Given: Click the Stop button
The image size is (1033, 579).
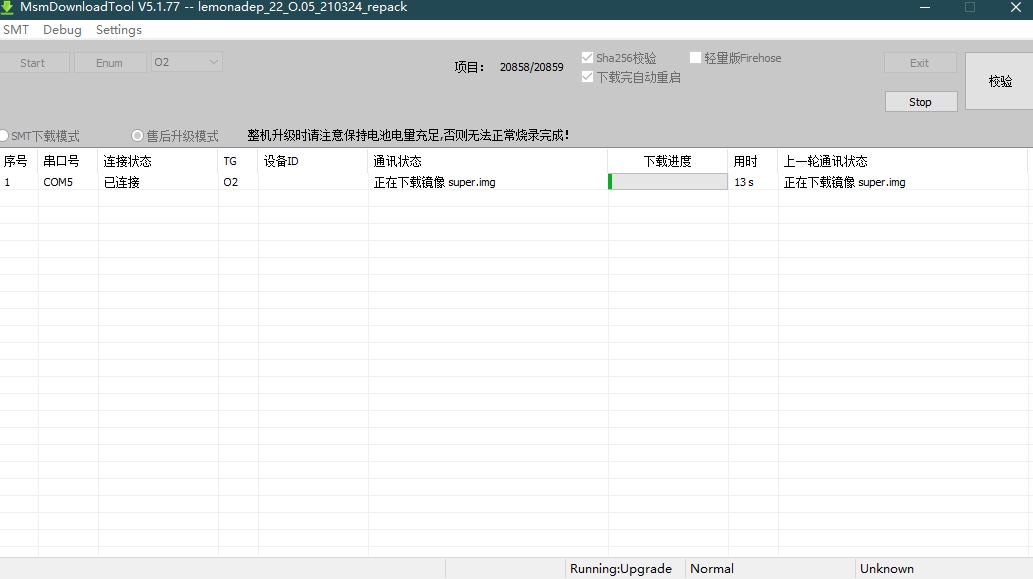Looking at the screenshot, I should (920, 101).
